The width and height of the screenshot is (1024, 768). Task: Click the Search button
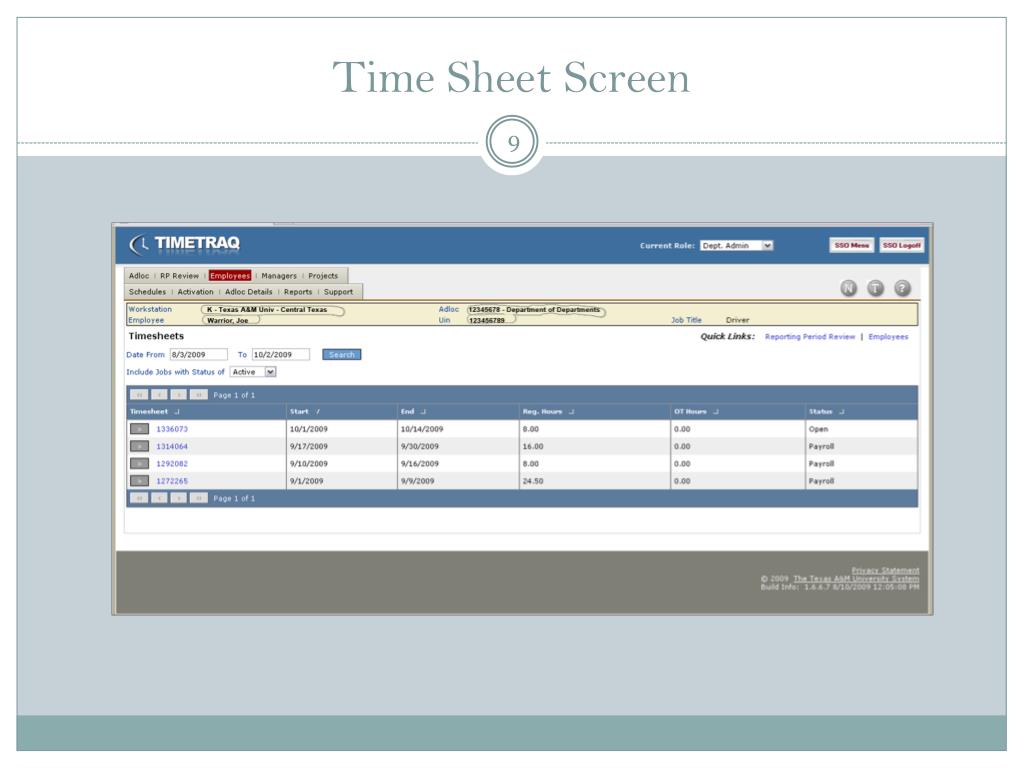click(342, 355)
